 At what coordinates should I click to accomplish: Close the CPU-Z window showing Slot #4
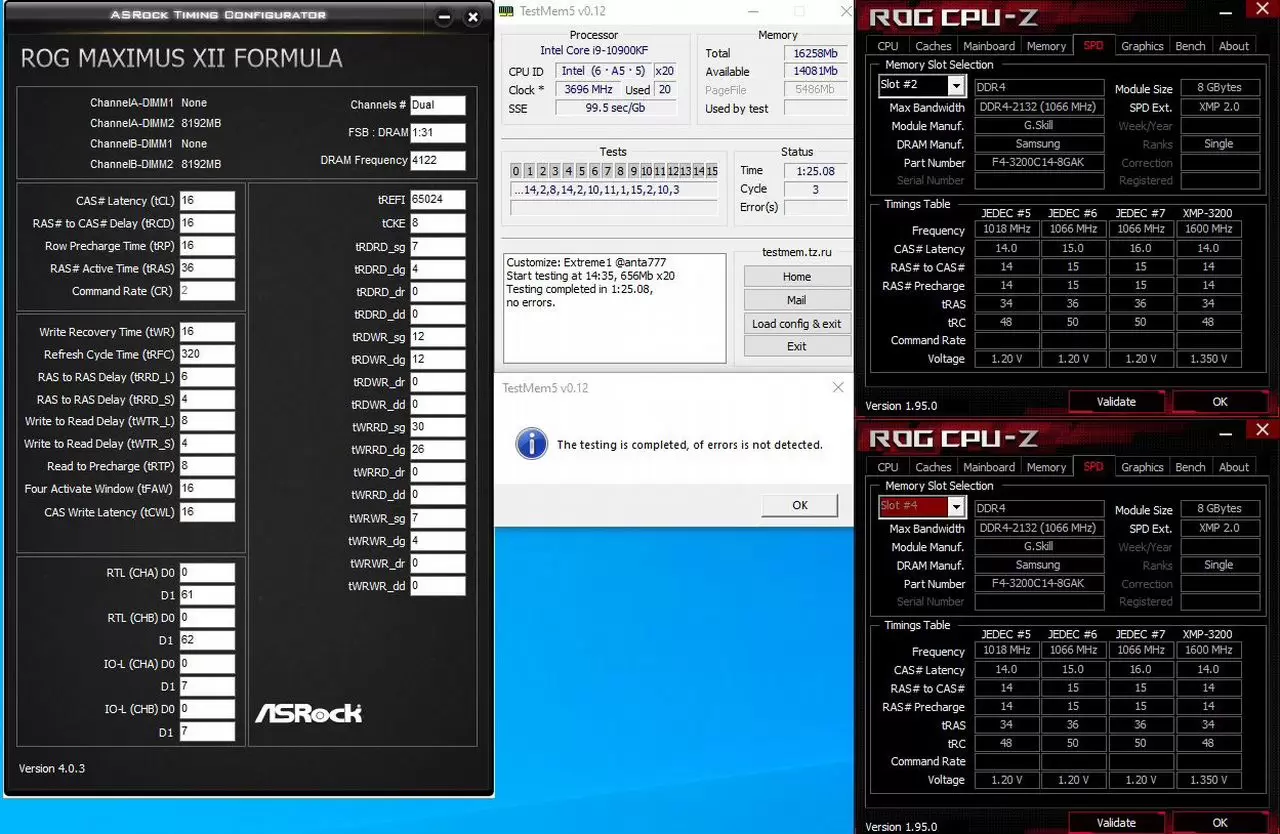[x=1262, y=431]
